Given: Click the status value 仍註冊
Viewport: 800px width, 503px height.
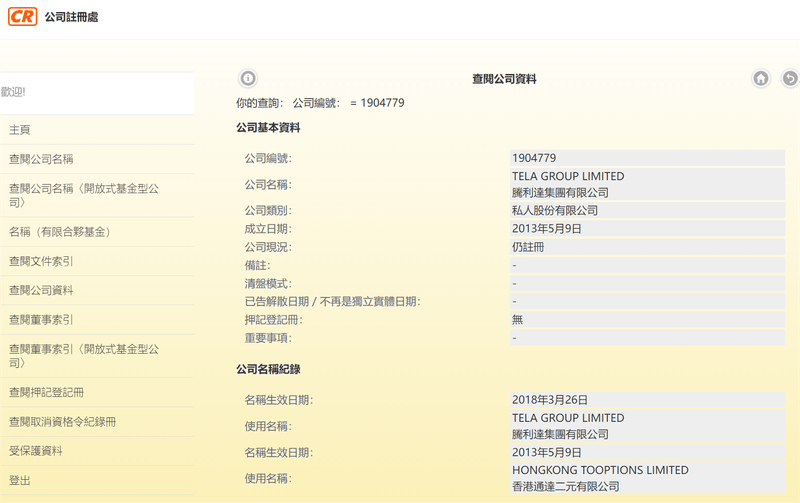Looking at the screenshot, I should click(528, 247).
